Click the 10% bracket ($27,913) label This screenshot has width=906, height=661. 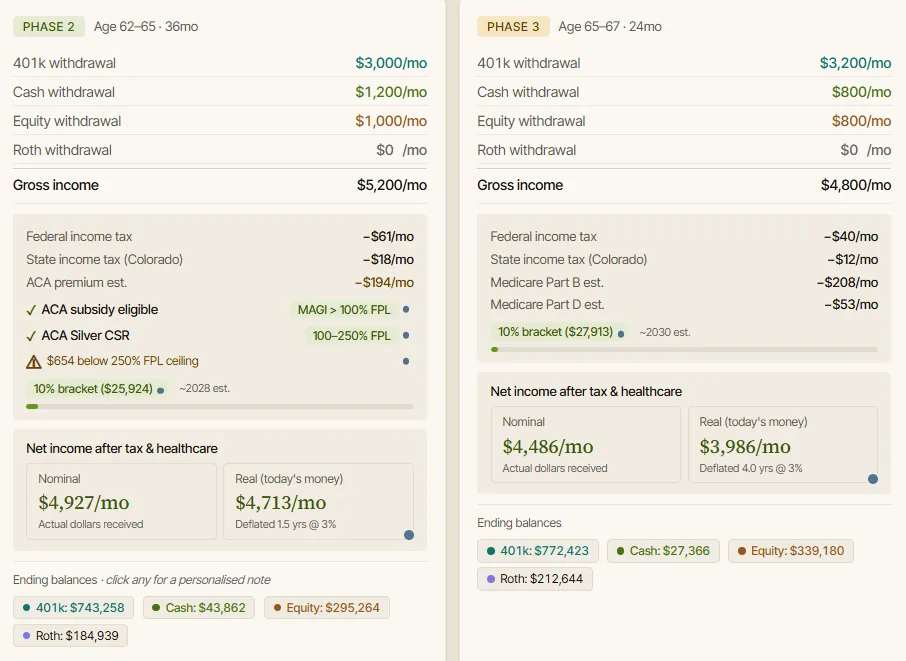tap(555, 332)
